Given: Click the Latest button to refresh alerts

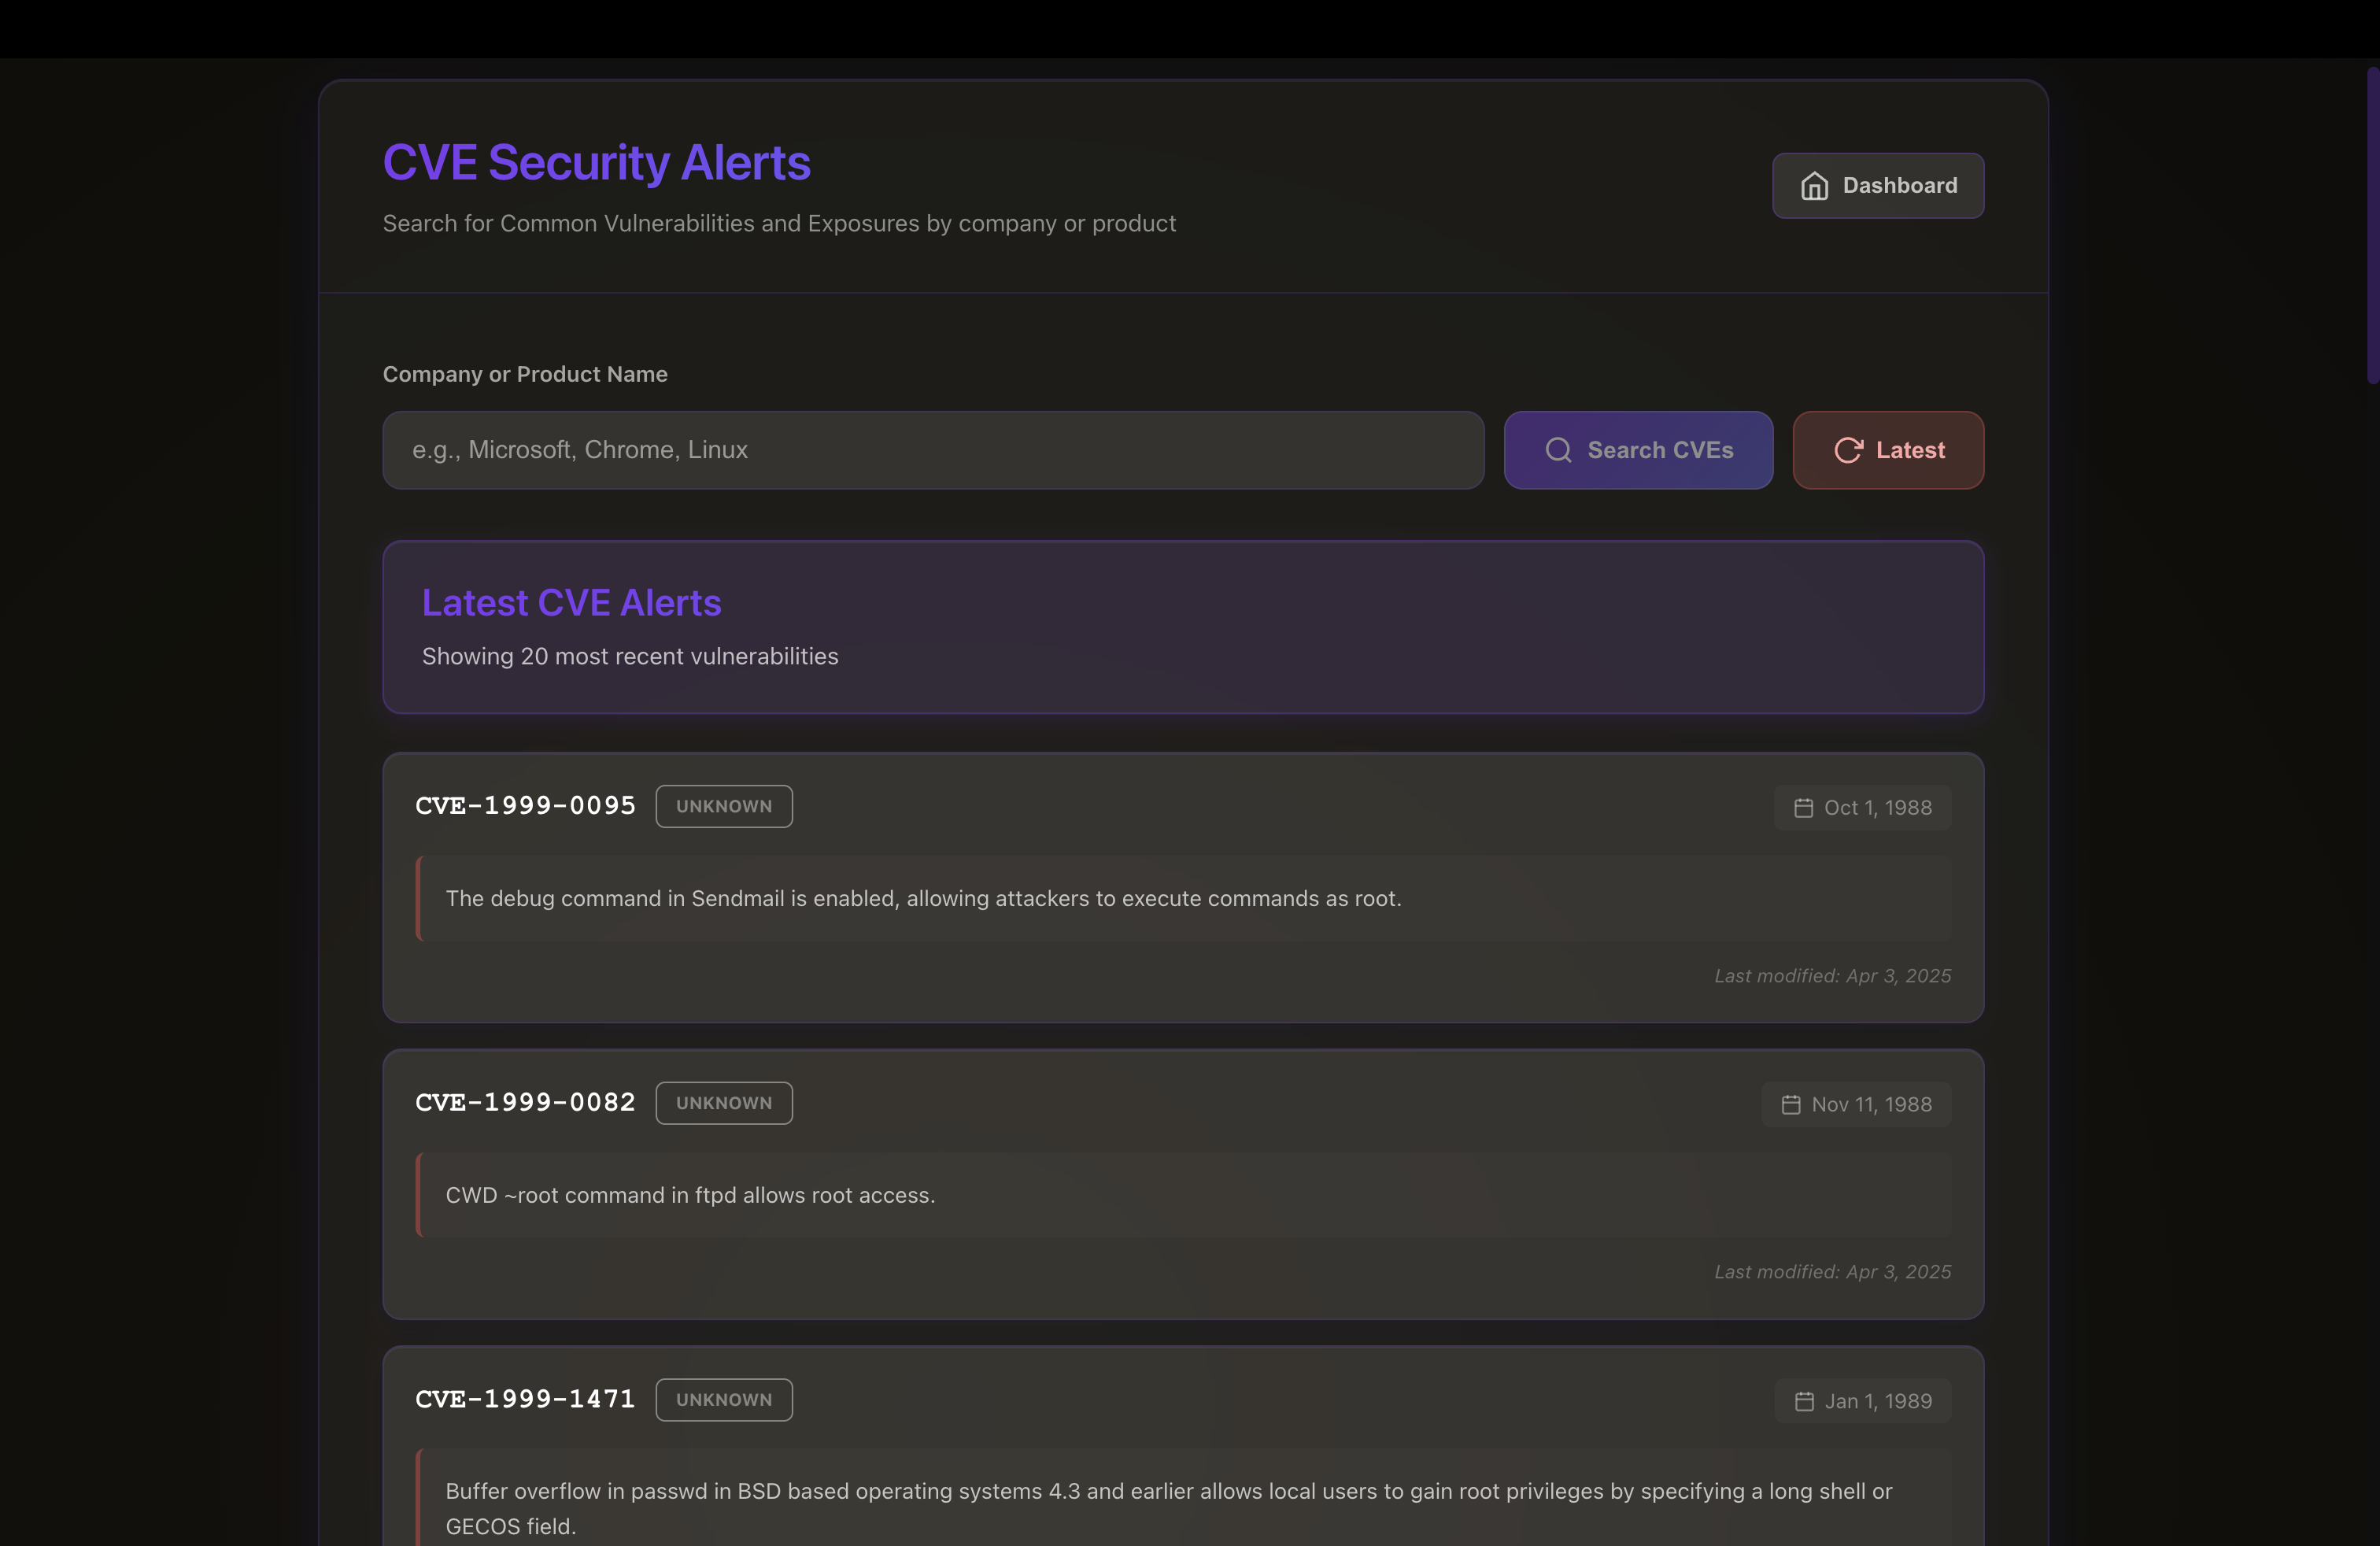Looking at the screenshot, I should pyautogui.click(x=1888, y=450).
